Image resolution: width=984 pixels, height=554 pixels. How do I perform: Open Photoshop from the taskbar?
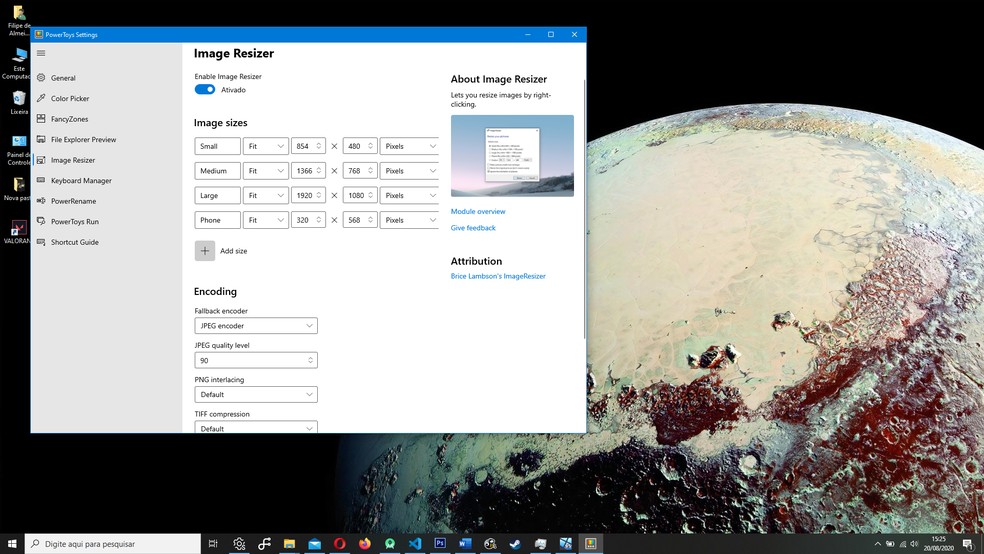[x=440, y=543]
